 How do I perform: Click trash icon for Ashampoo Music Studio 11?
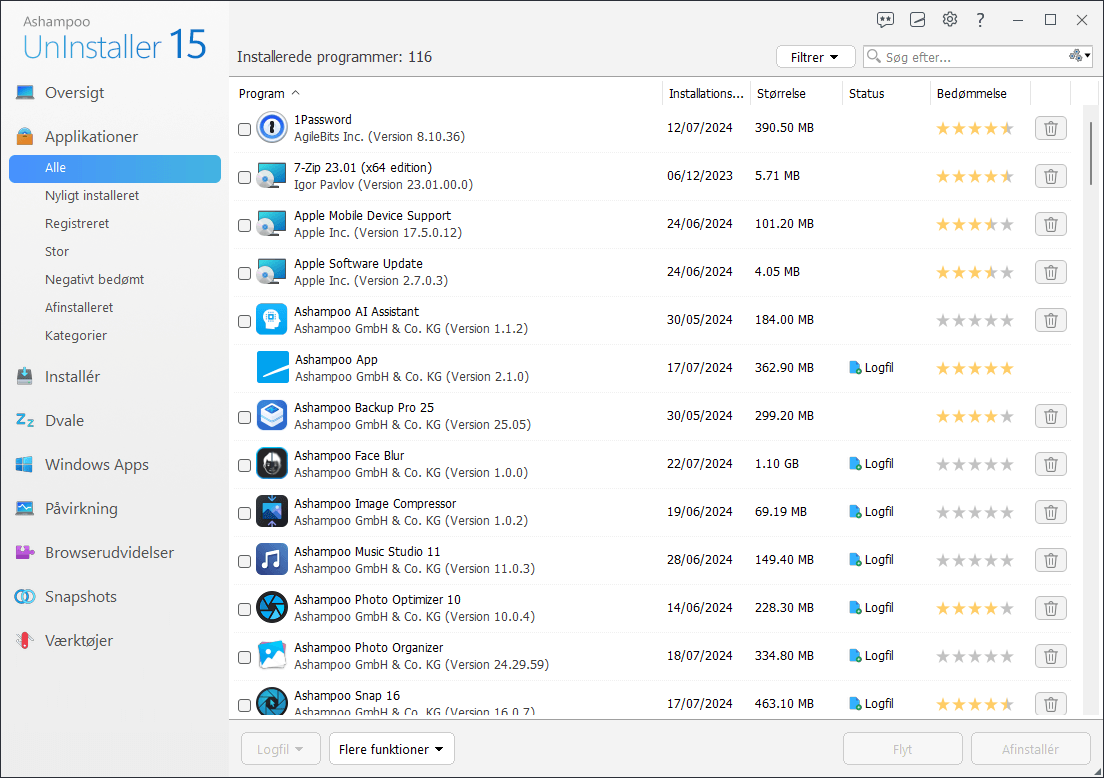(1050, 560)
